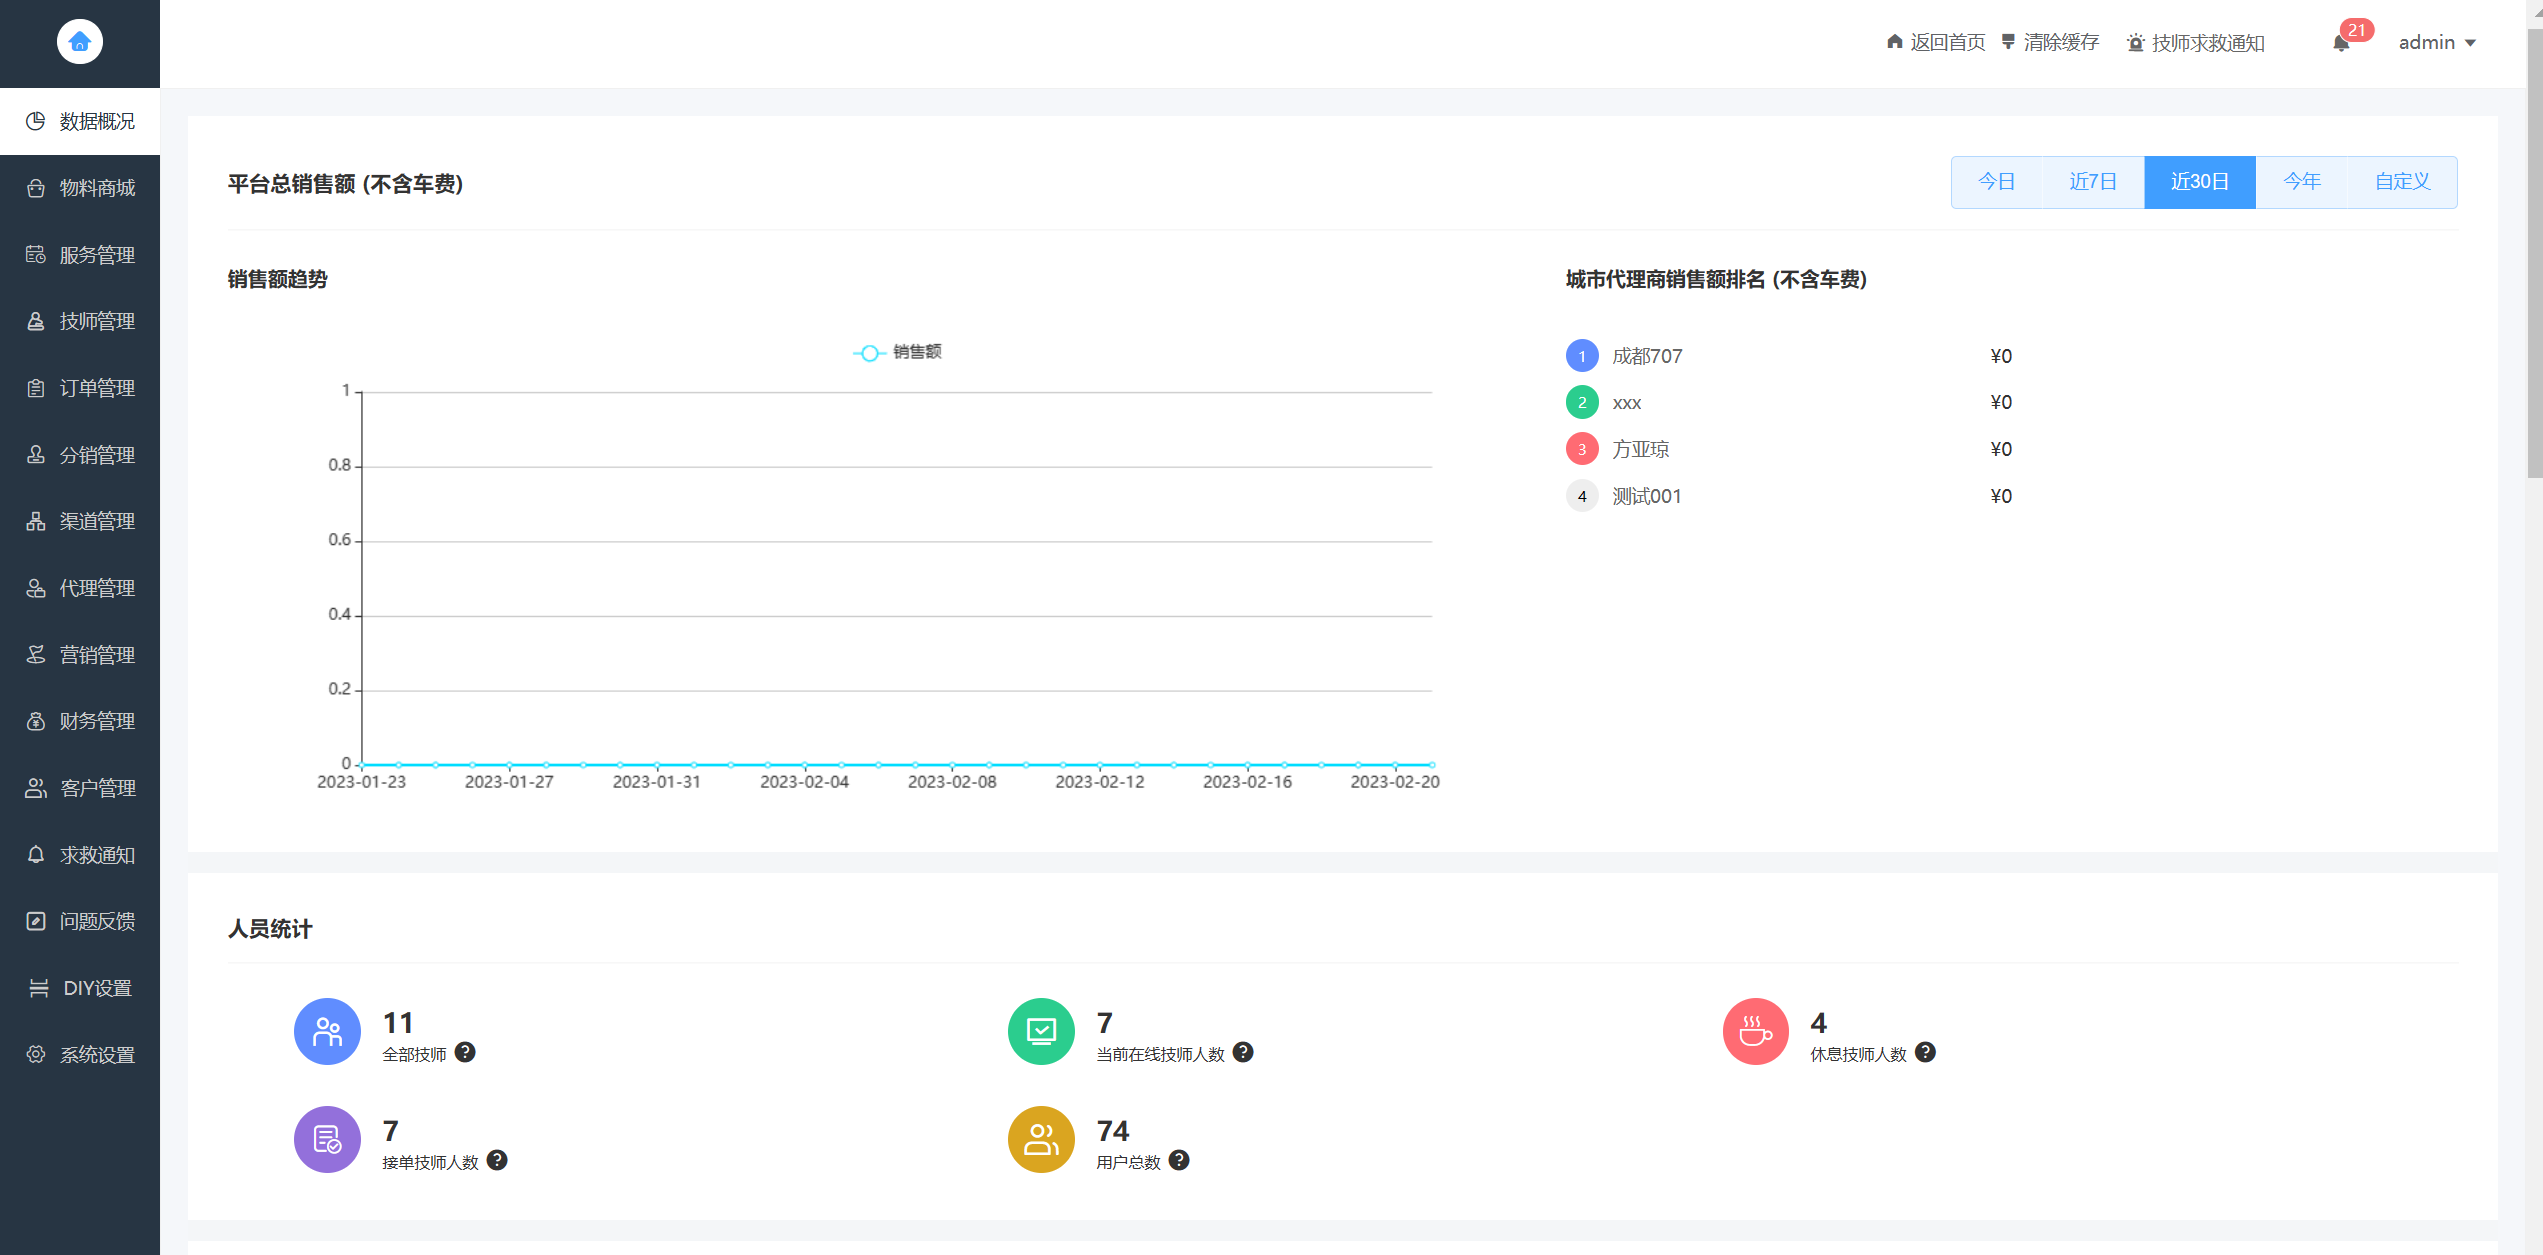Click the help icon next to 全部技师
2543x1255 pixels.
(x=464, y=1051)
